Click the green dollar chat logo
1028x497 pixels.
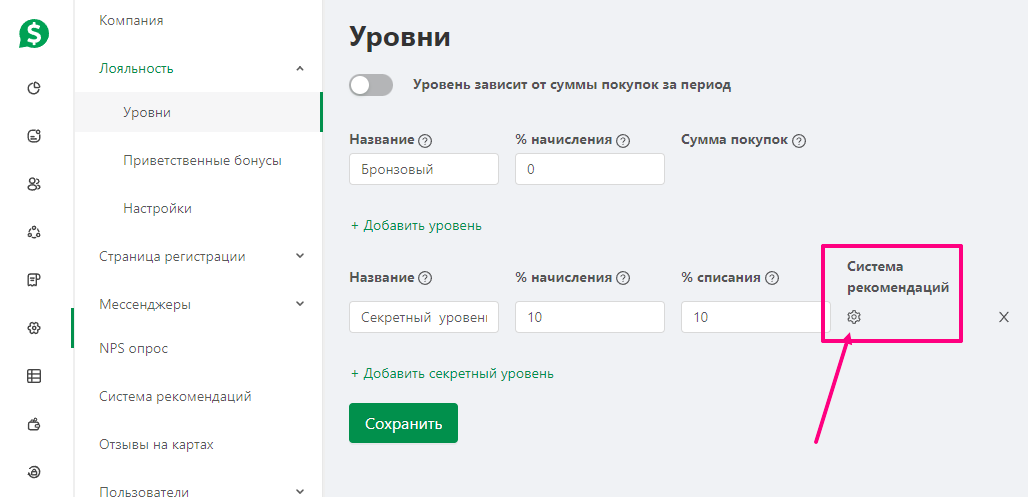point(34,33)
